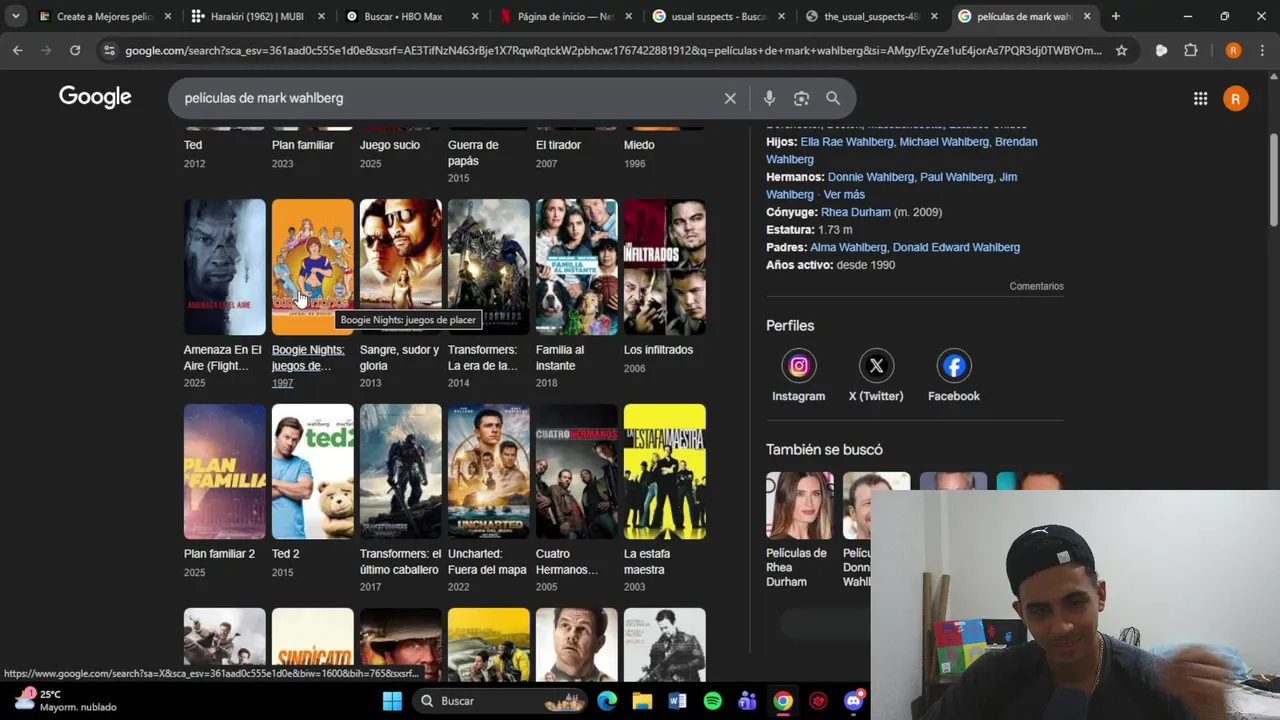Image resolution: width=1280 pixels, height=720 pixels.
Task: View site information icon in address bar
Action: 109,50
